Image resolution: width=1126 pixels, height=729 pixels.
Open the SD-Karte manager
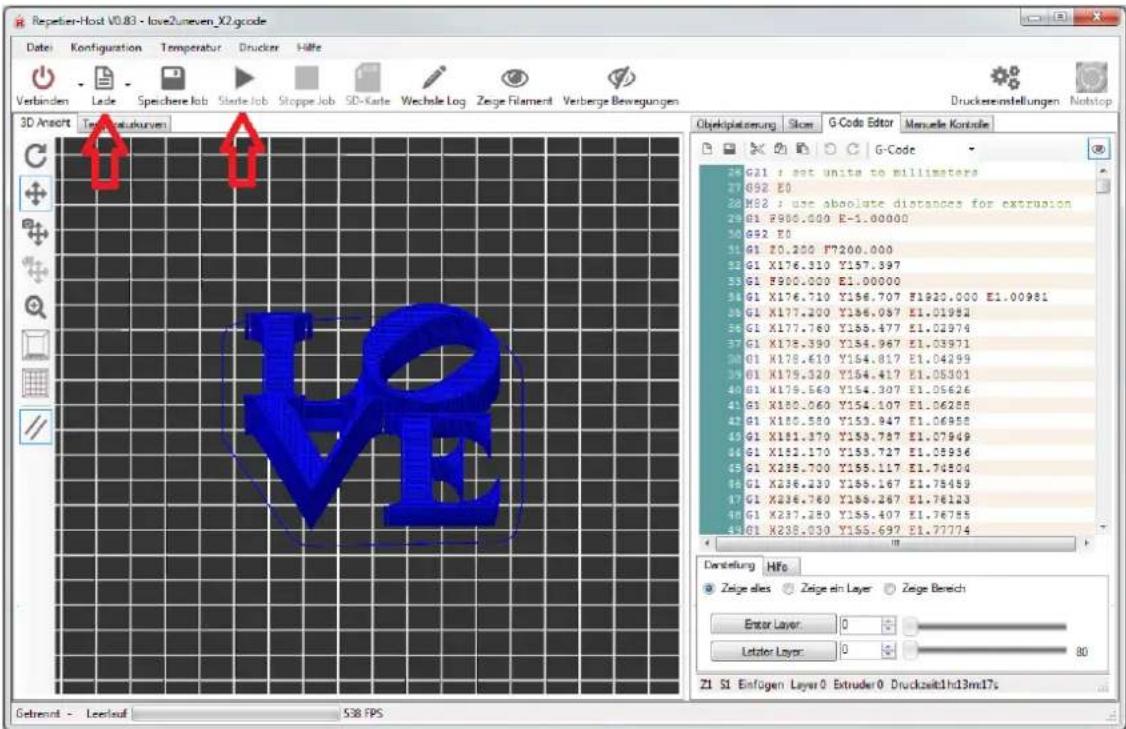pyautogui.click(x=368, y=86)
